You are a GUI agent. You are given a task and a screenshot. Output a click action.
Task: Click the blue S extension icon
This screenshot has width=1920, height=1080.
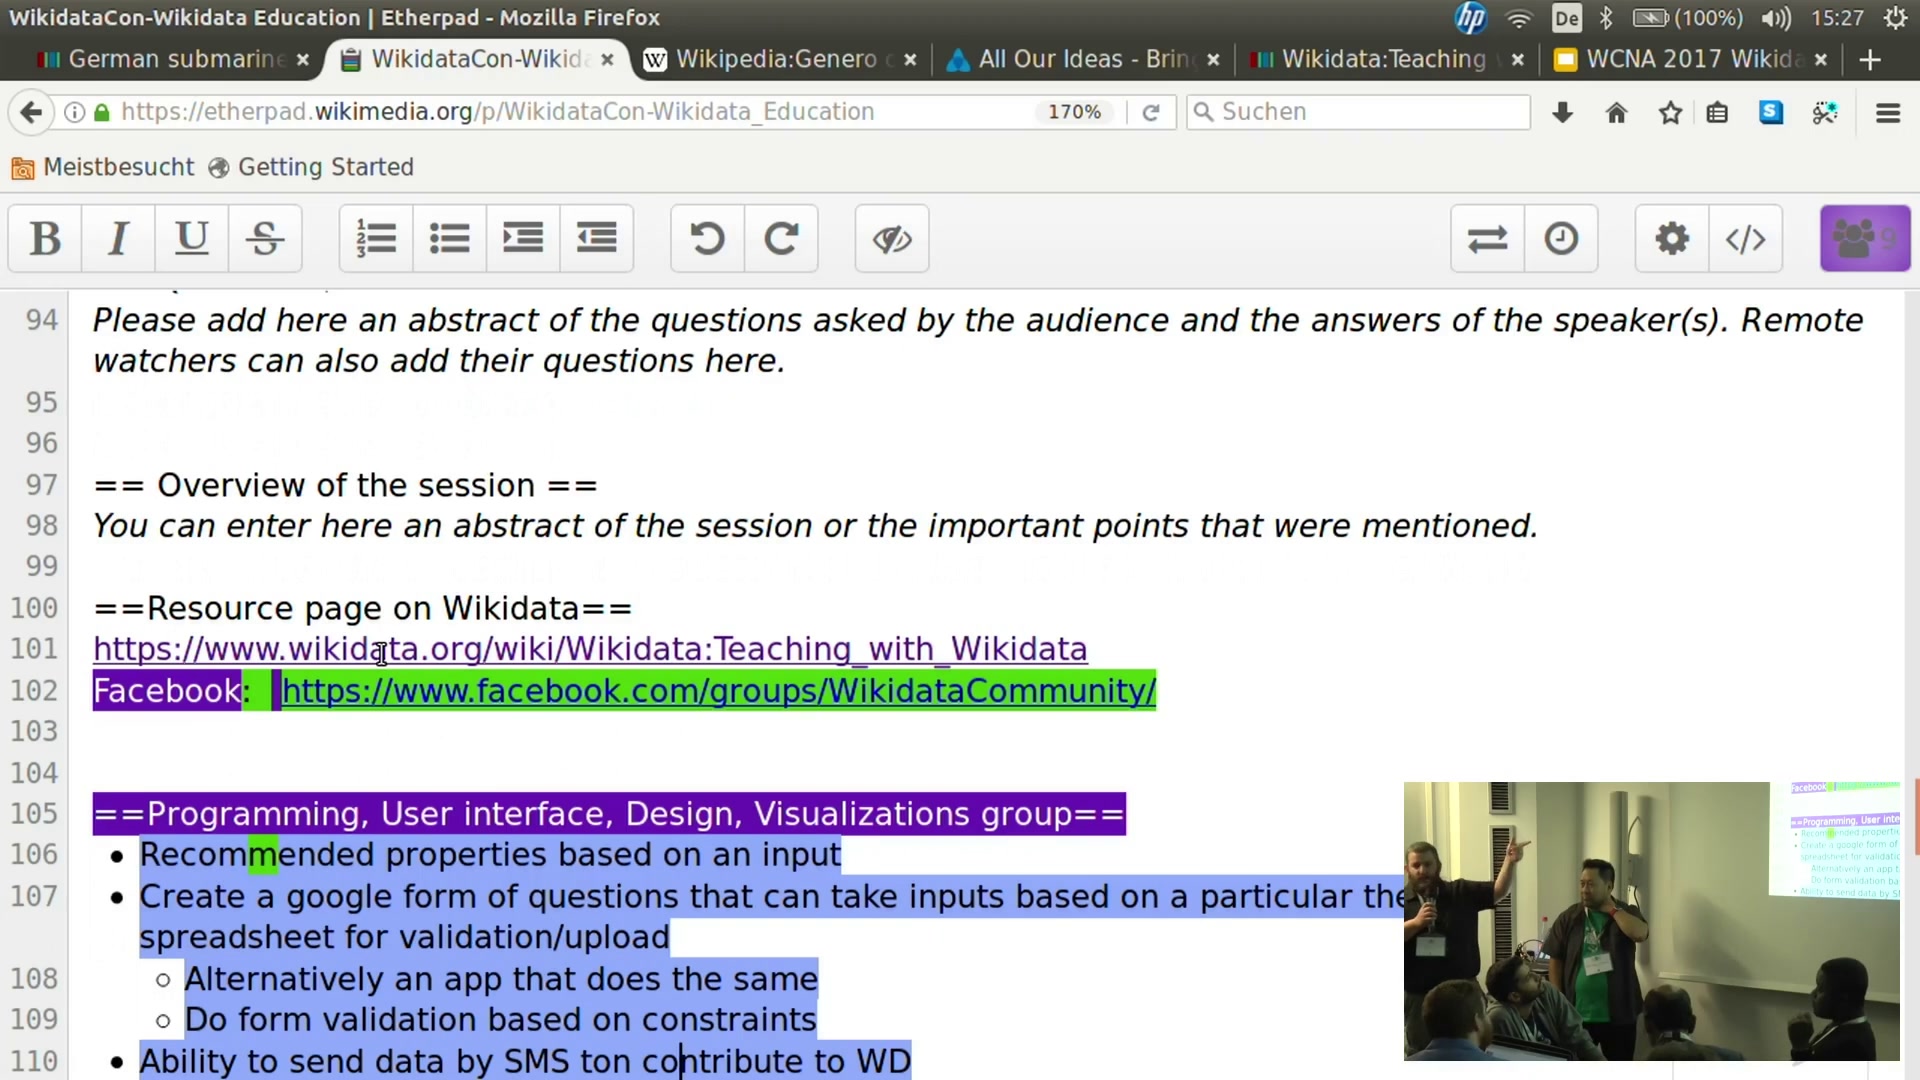[1771, 112]
